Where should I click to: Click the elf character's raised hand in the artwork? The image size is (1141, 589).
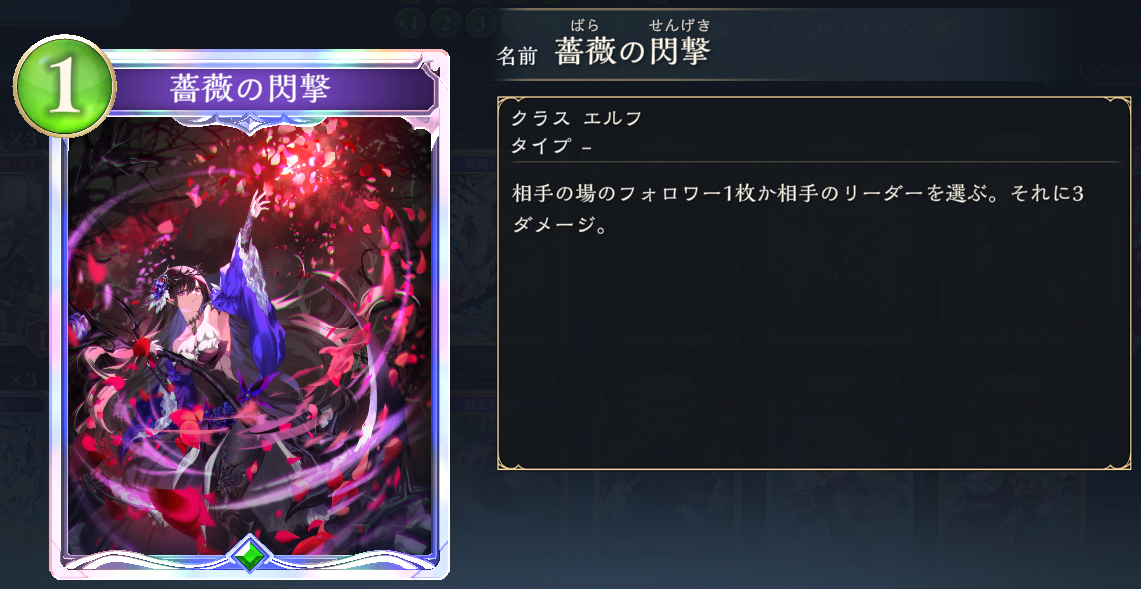[259, 202]
